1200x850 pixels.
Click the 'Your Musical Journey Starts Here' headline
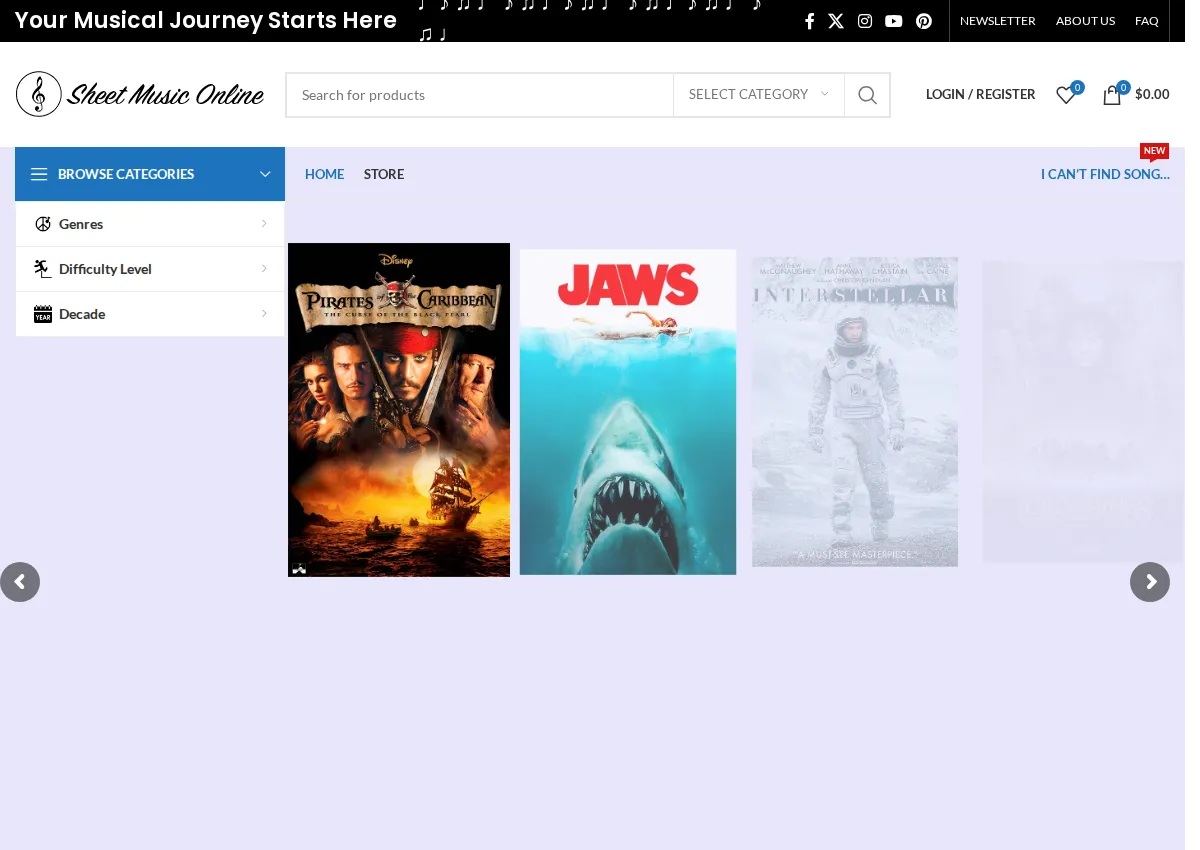click(206, 20)
